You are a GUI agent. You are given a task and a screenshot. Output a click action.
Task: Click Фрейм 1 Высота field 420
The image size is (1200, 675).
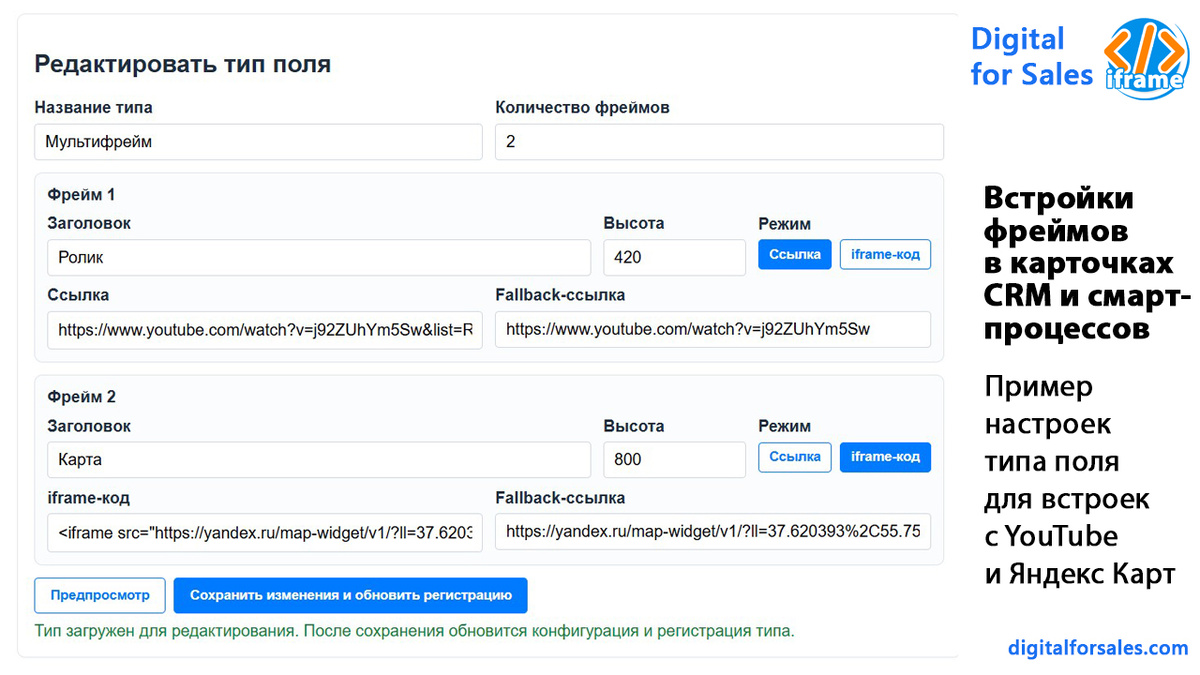(675, 257)
